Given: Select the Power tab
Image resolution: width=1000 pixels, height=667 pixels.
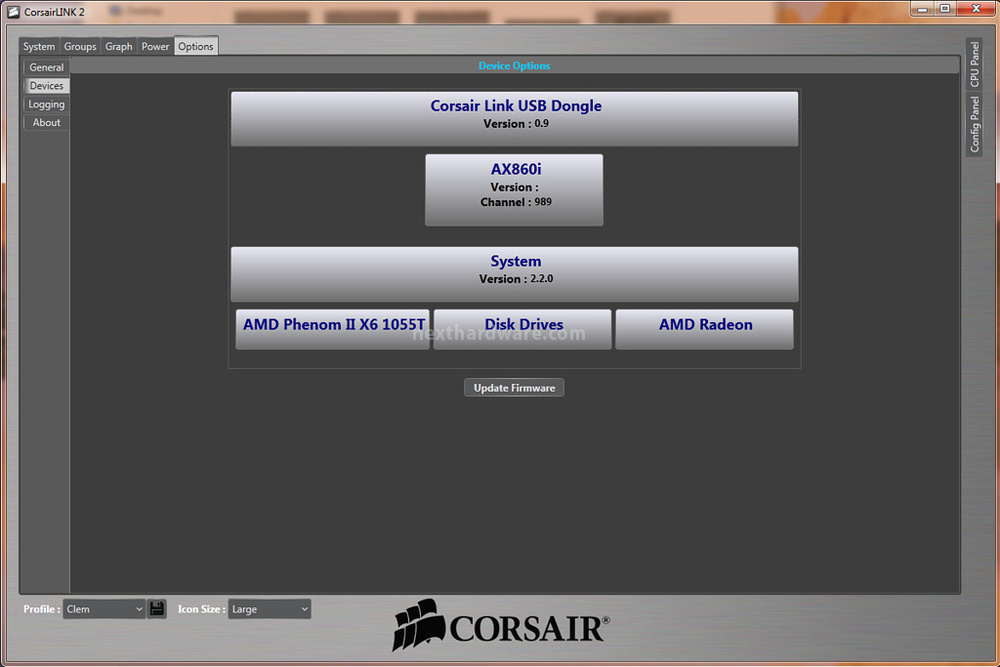Looking at the screenshot, I should [x=155, y=47].
